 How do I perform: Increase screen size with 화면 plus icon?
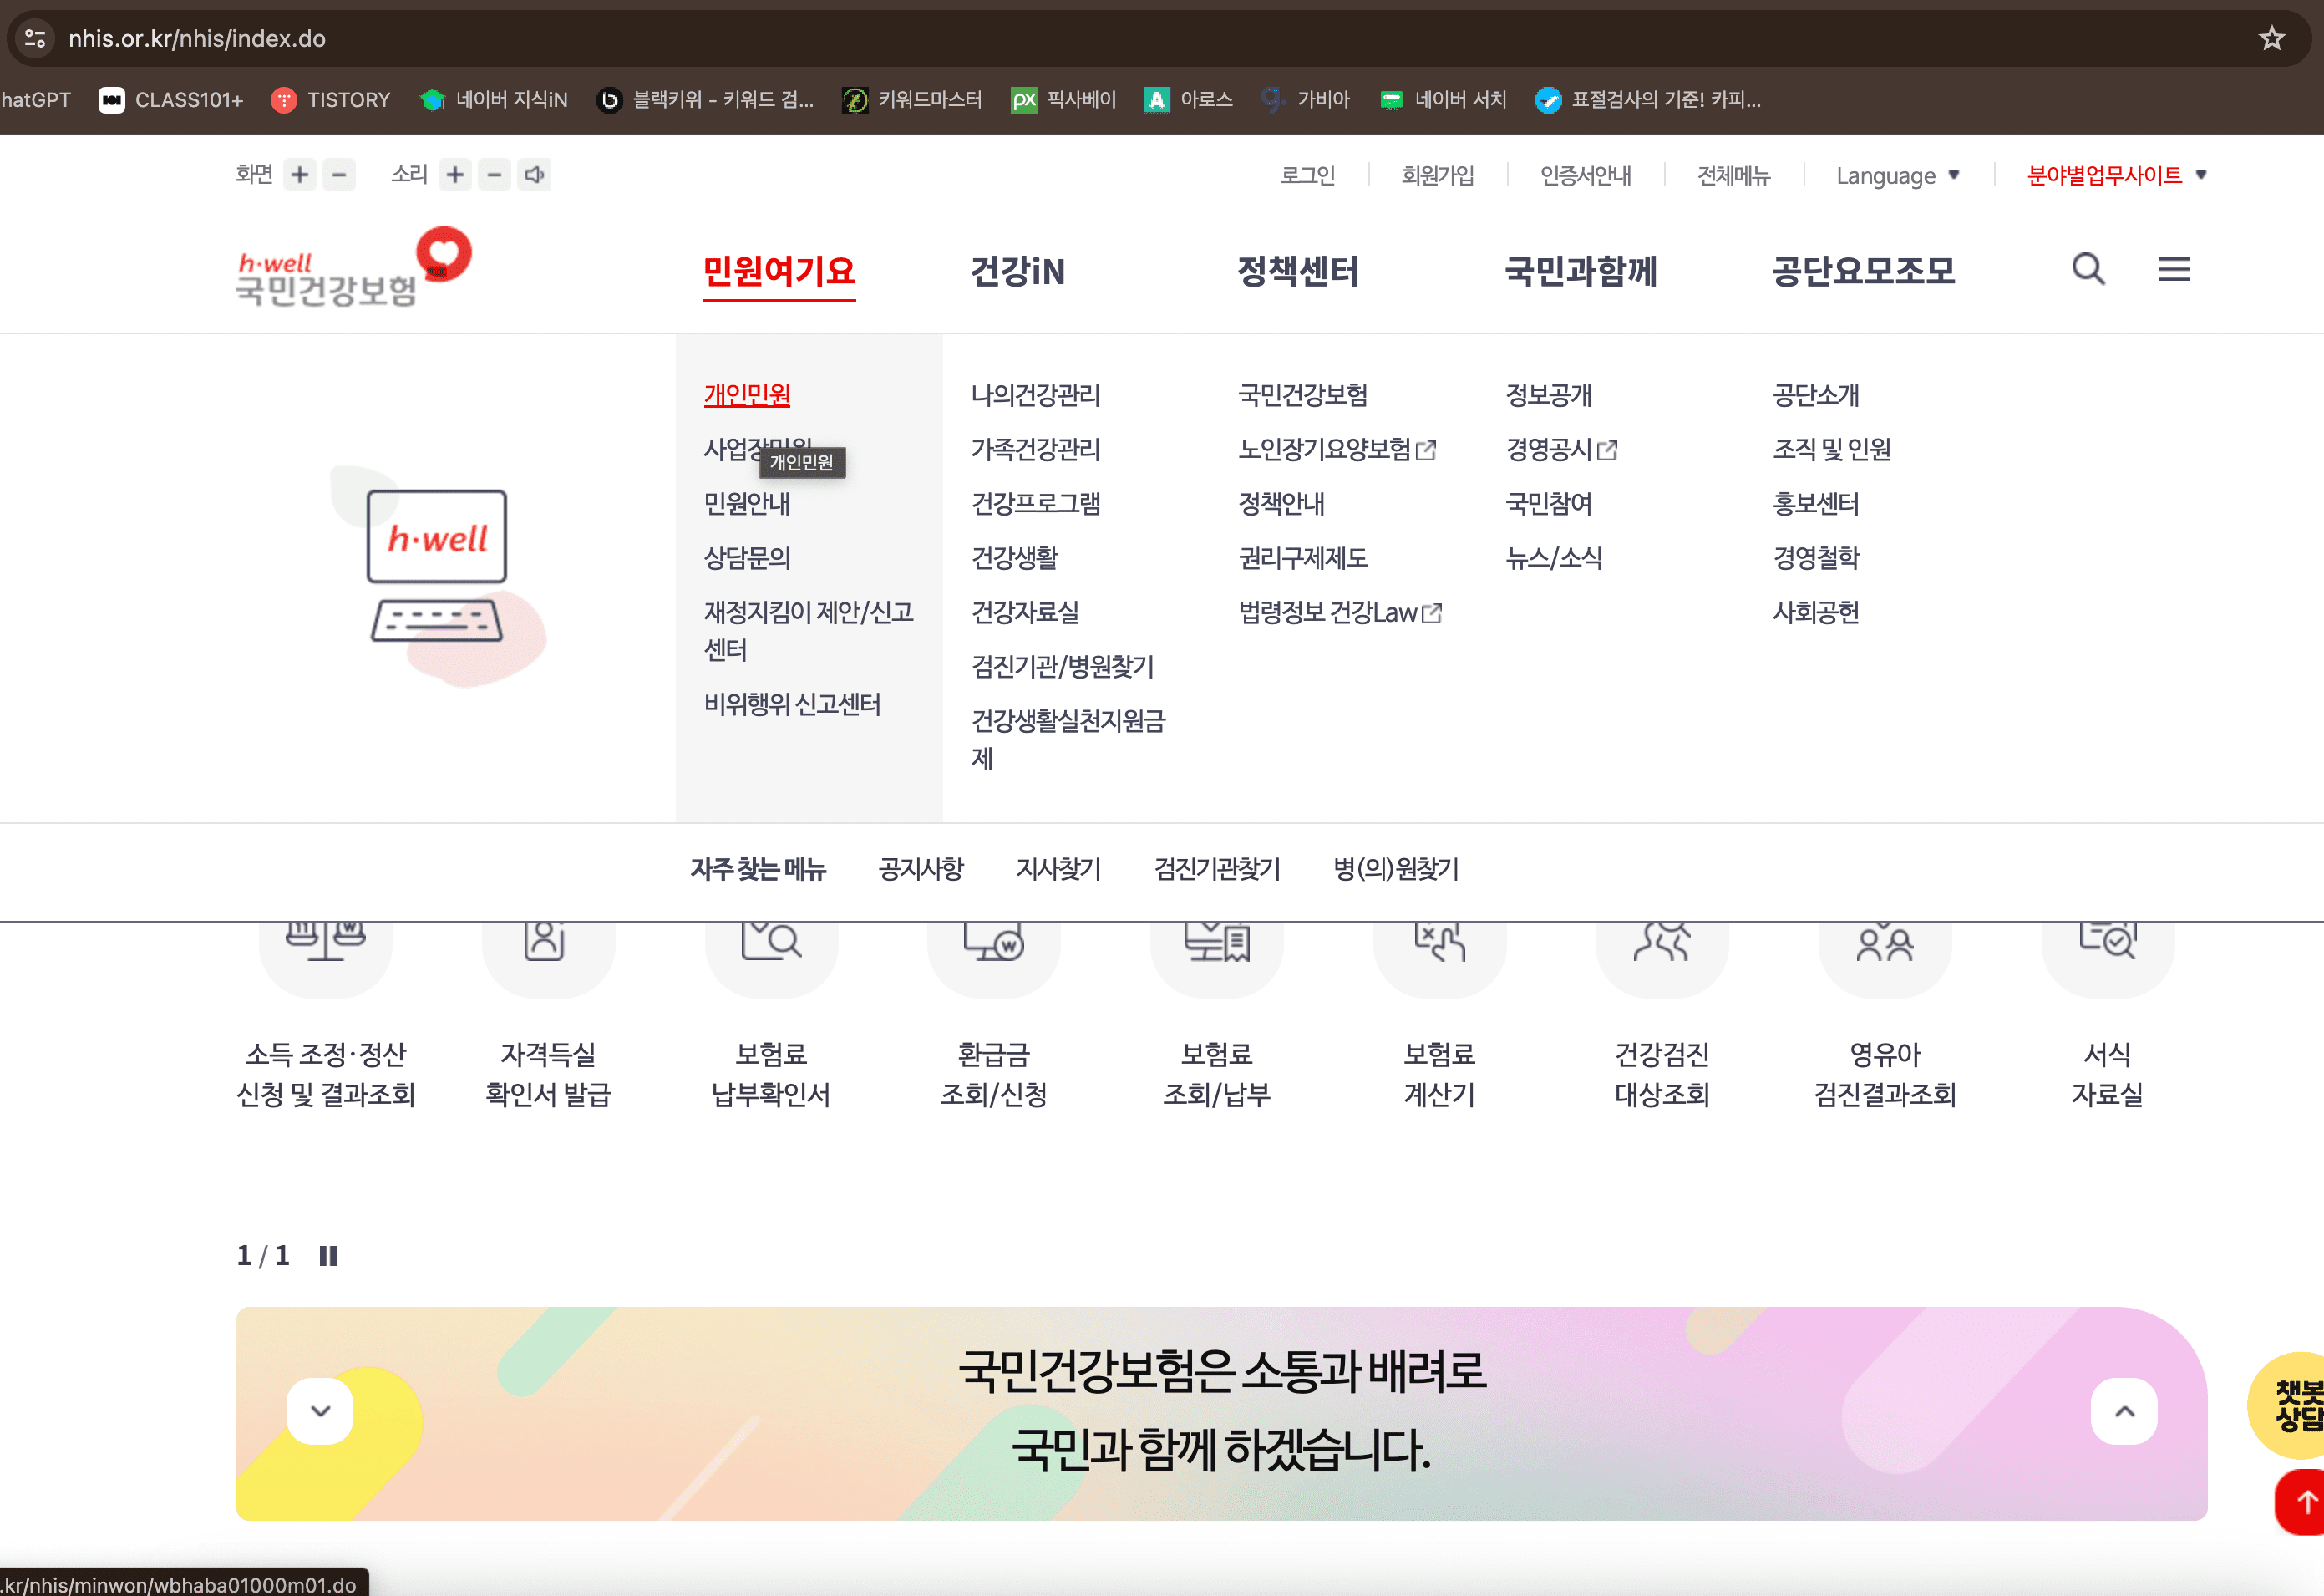point(298,174)
